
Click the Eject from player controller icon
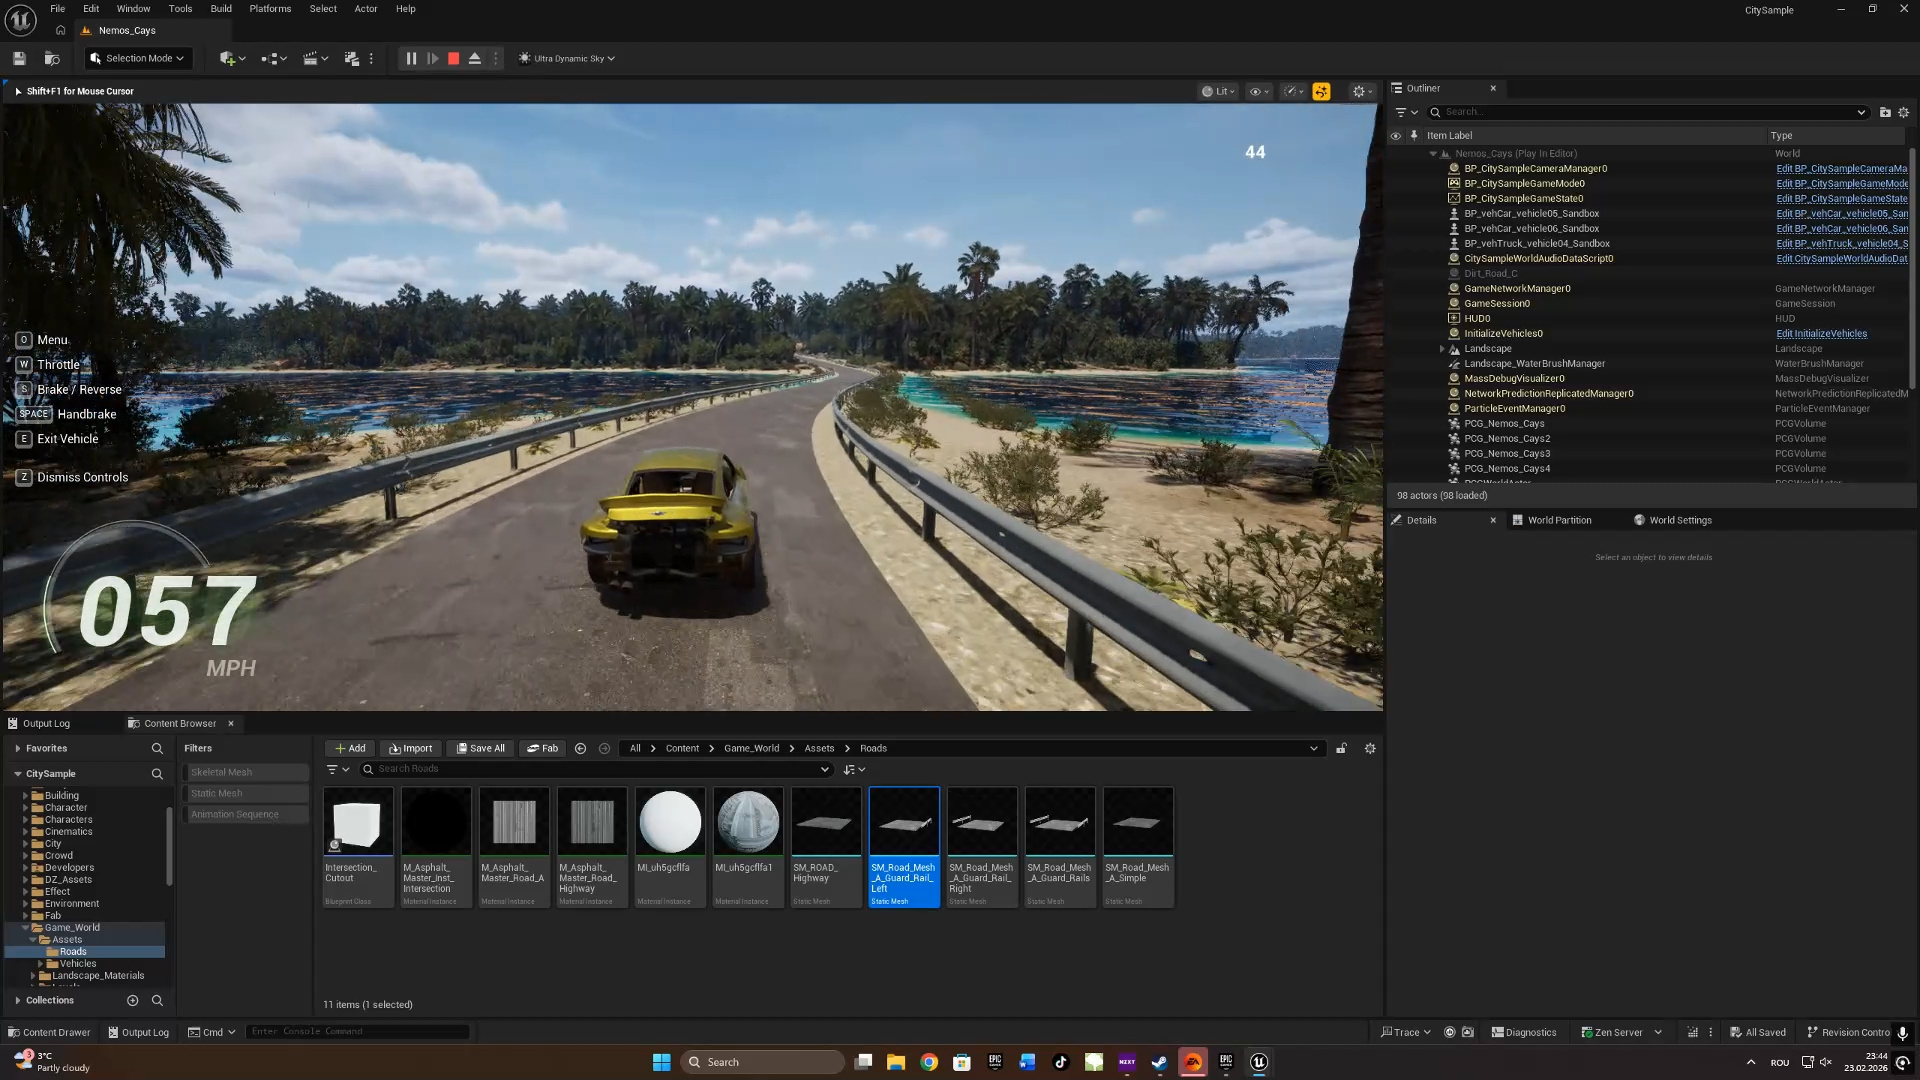(x=475, y=59)
